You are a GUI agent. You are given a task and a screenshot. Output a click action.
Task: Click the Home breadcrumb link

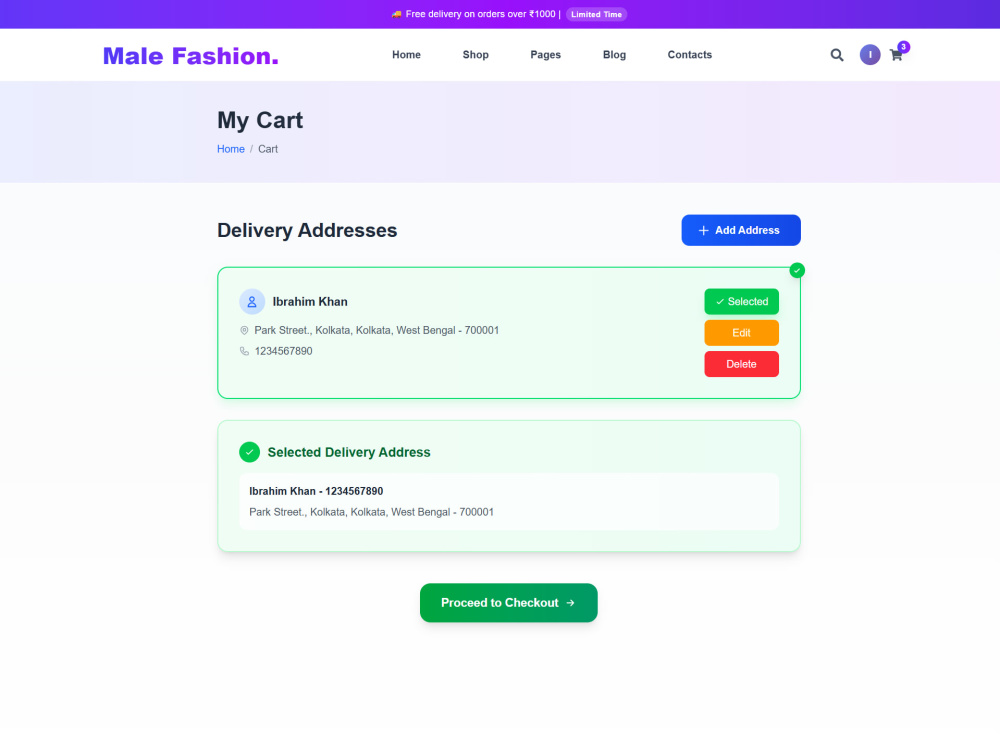click(x=231, y=149)
